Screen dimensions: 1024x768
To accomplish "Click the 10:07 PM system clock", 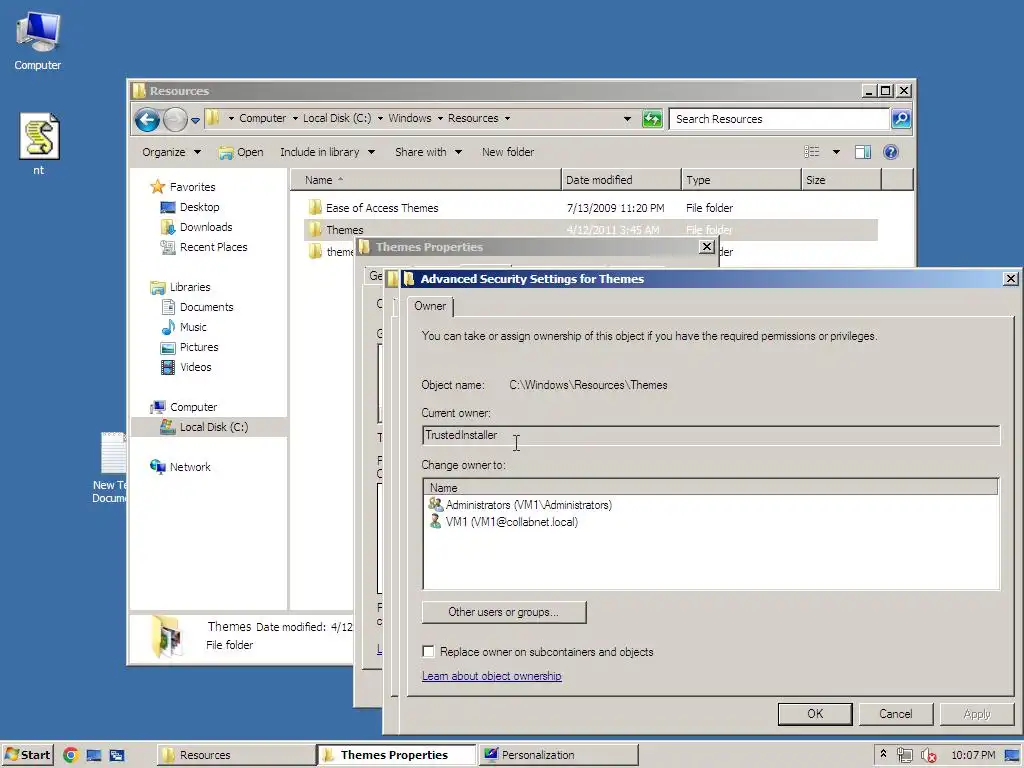I will coord(973,755).
